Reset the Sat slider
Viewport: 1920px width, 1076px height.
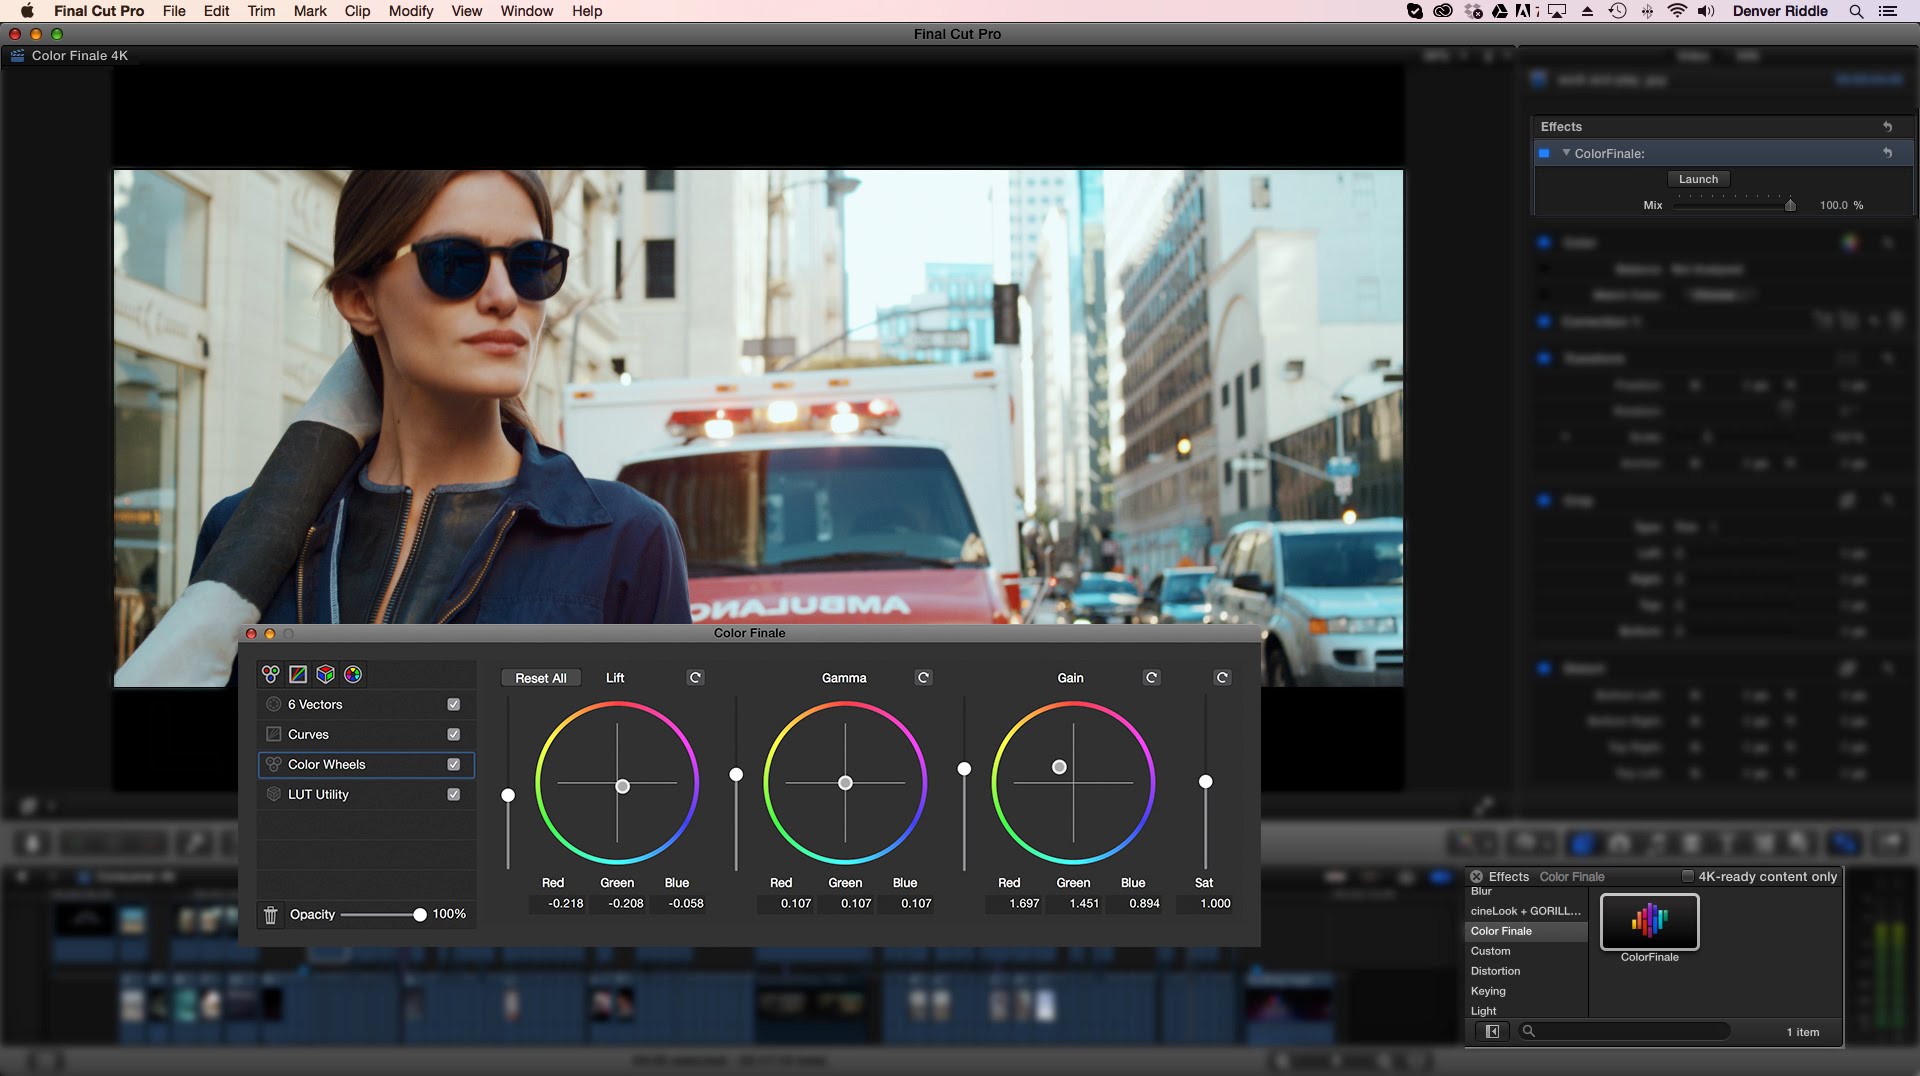(x=1222, y=678)
